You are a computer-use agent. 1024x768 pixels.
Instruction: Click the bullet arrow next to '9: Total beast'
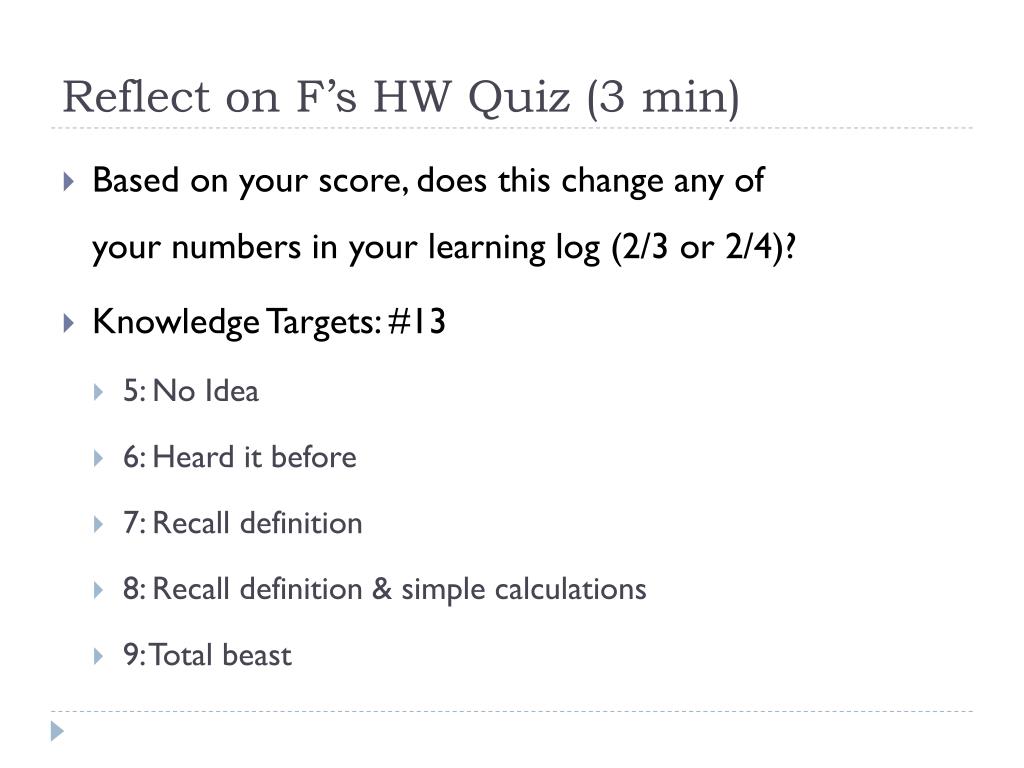(99, 656)
